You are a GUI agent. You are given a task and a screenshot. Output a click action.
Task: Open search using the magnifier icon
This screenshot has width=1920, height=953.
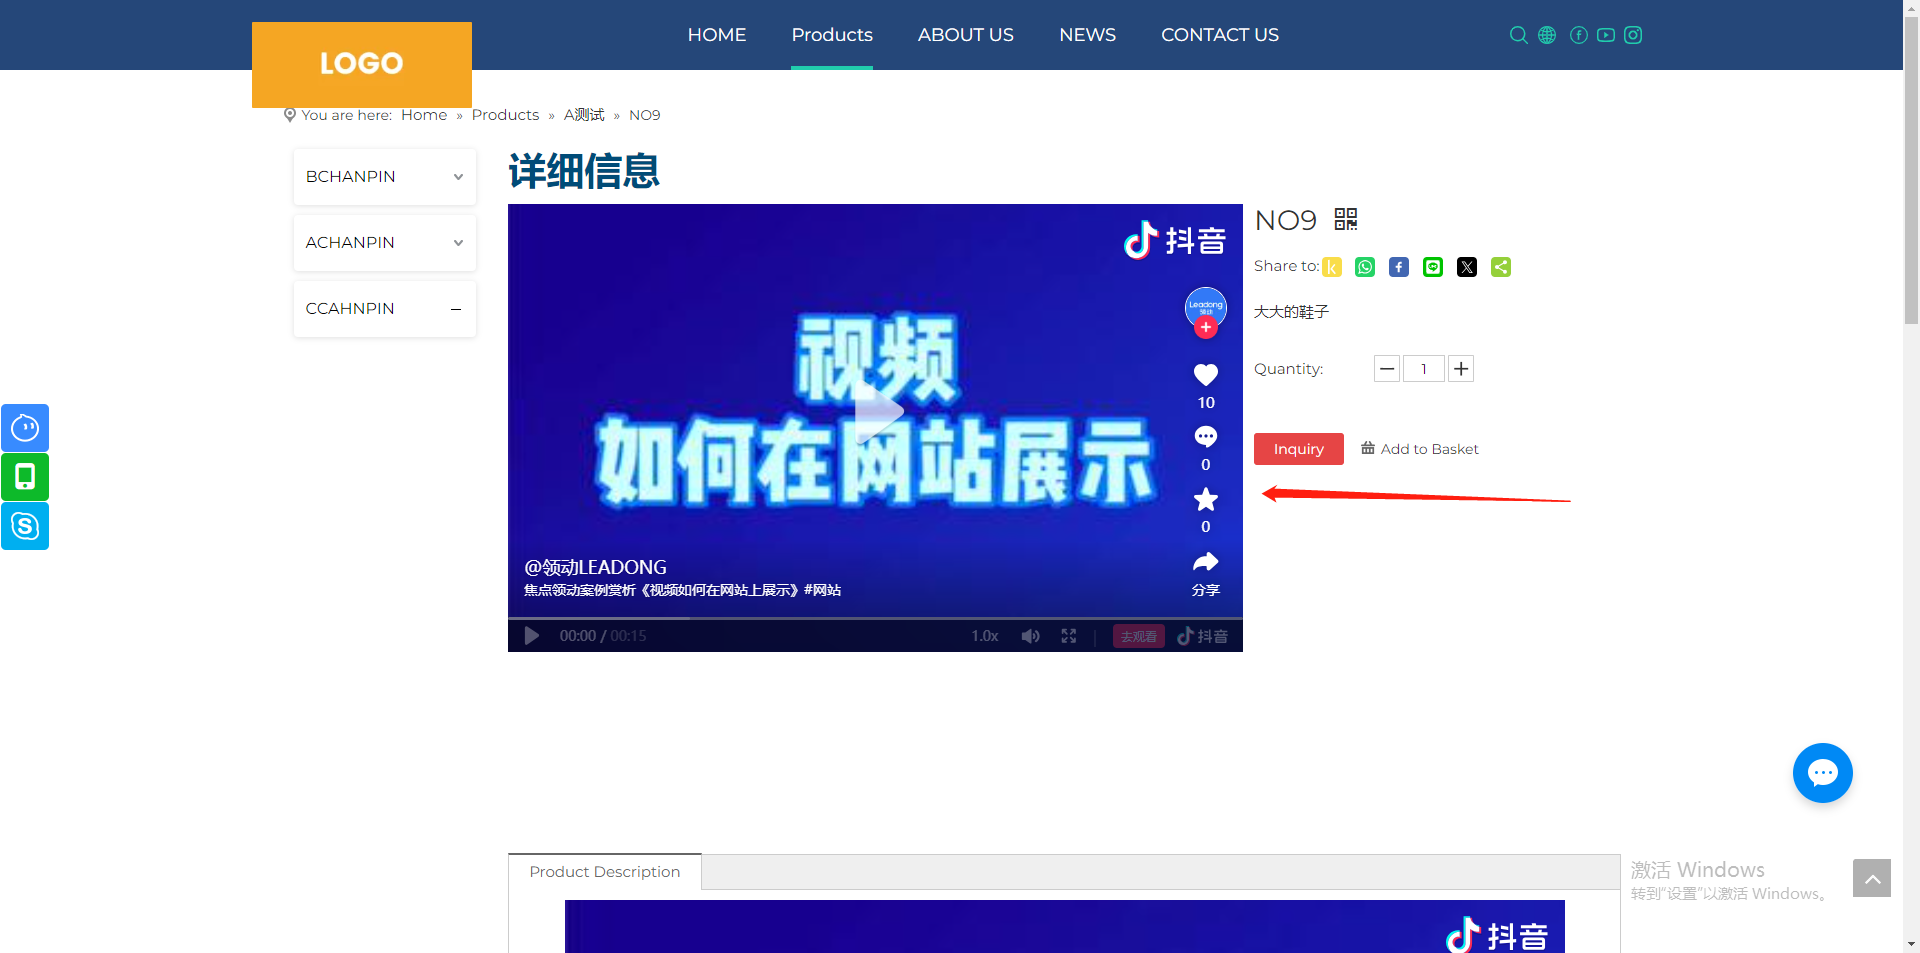click(x=1518, y=34)
